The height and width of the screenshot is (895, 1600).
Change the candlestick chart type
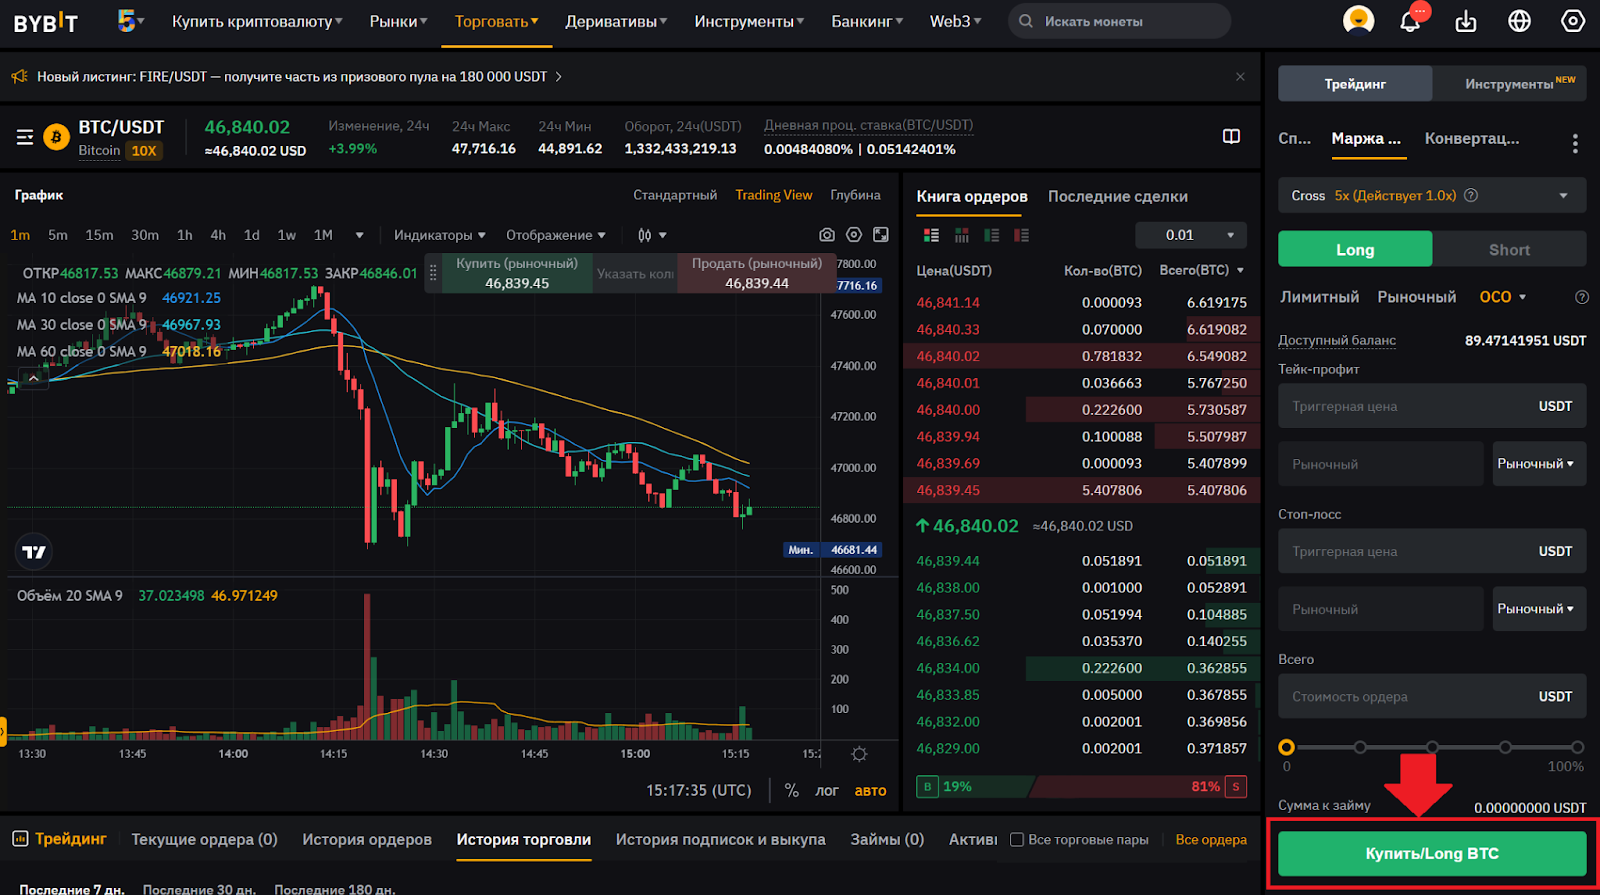click(651, 235)
